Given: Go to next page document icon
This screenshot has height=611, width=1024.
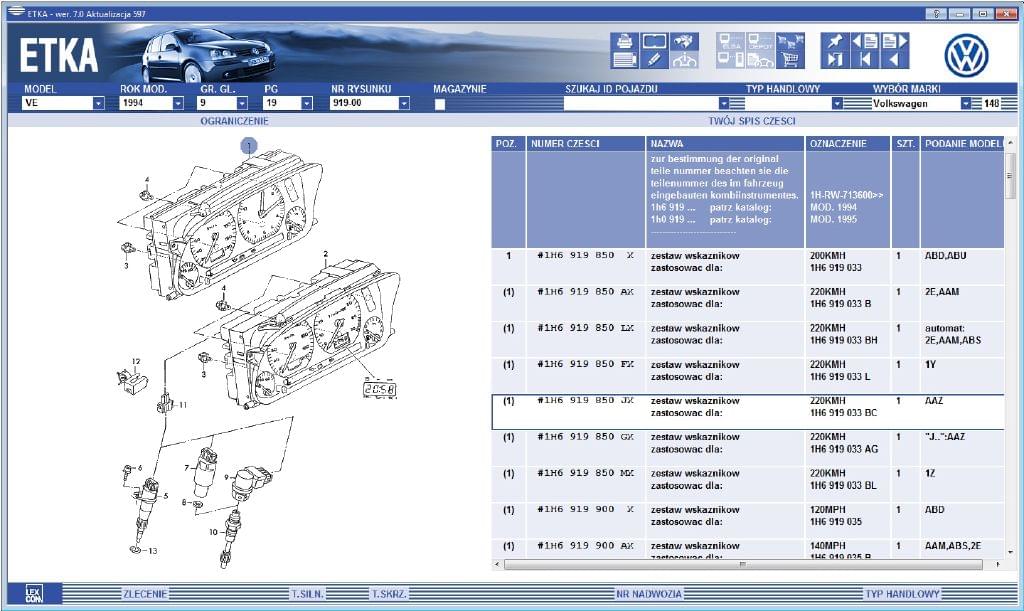Looking at the screenshot, I should click(895, 42).
